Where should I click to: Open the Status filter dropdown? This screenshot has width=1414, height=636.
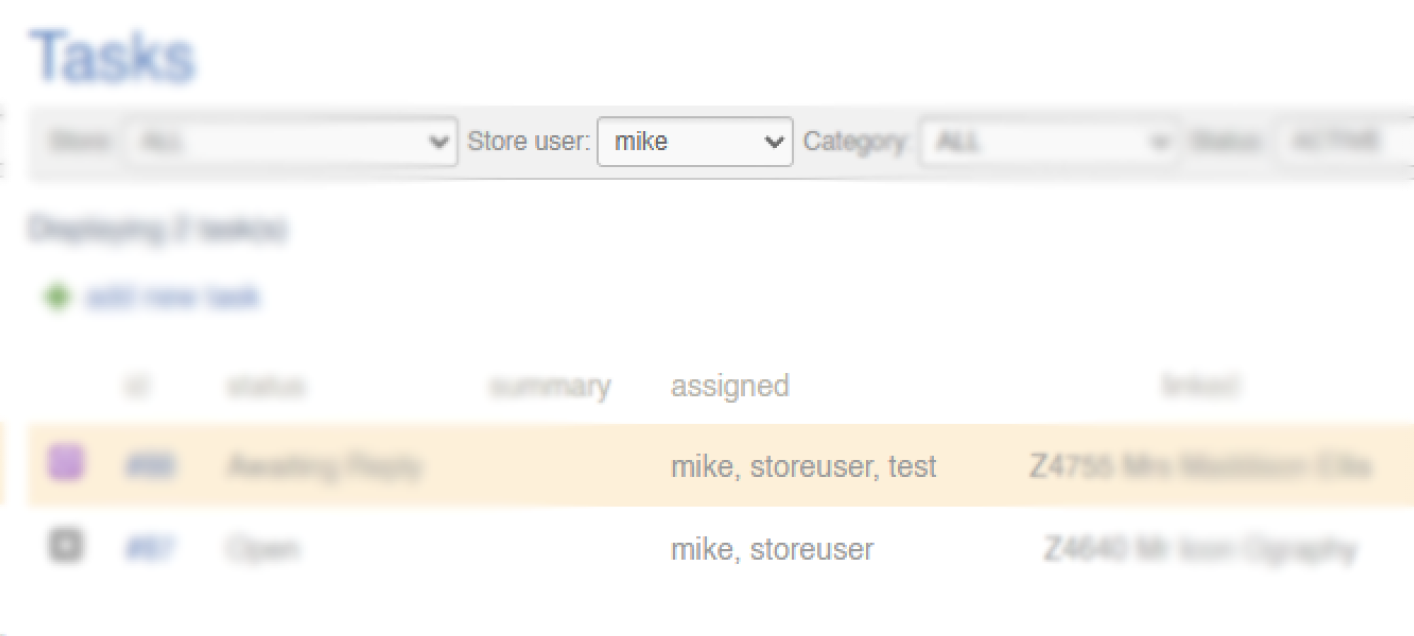(1340, 142)
